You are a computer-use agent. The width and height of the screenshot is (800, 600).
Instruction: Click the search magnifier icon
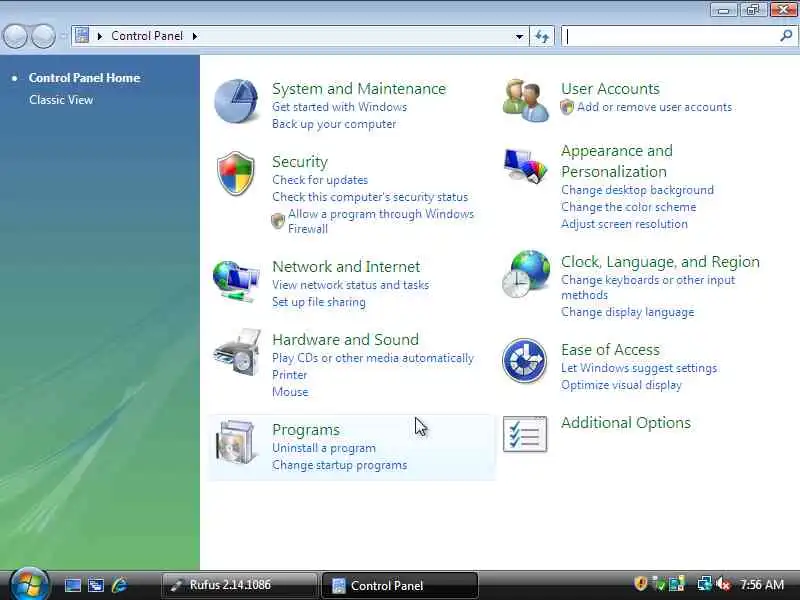pyautogui.click(x=786, y=36)
